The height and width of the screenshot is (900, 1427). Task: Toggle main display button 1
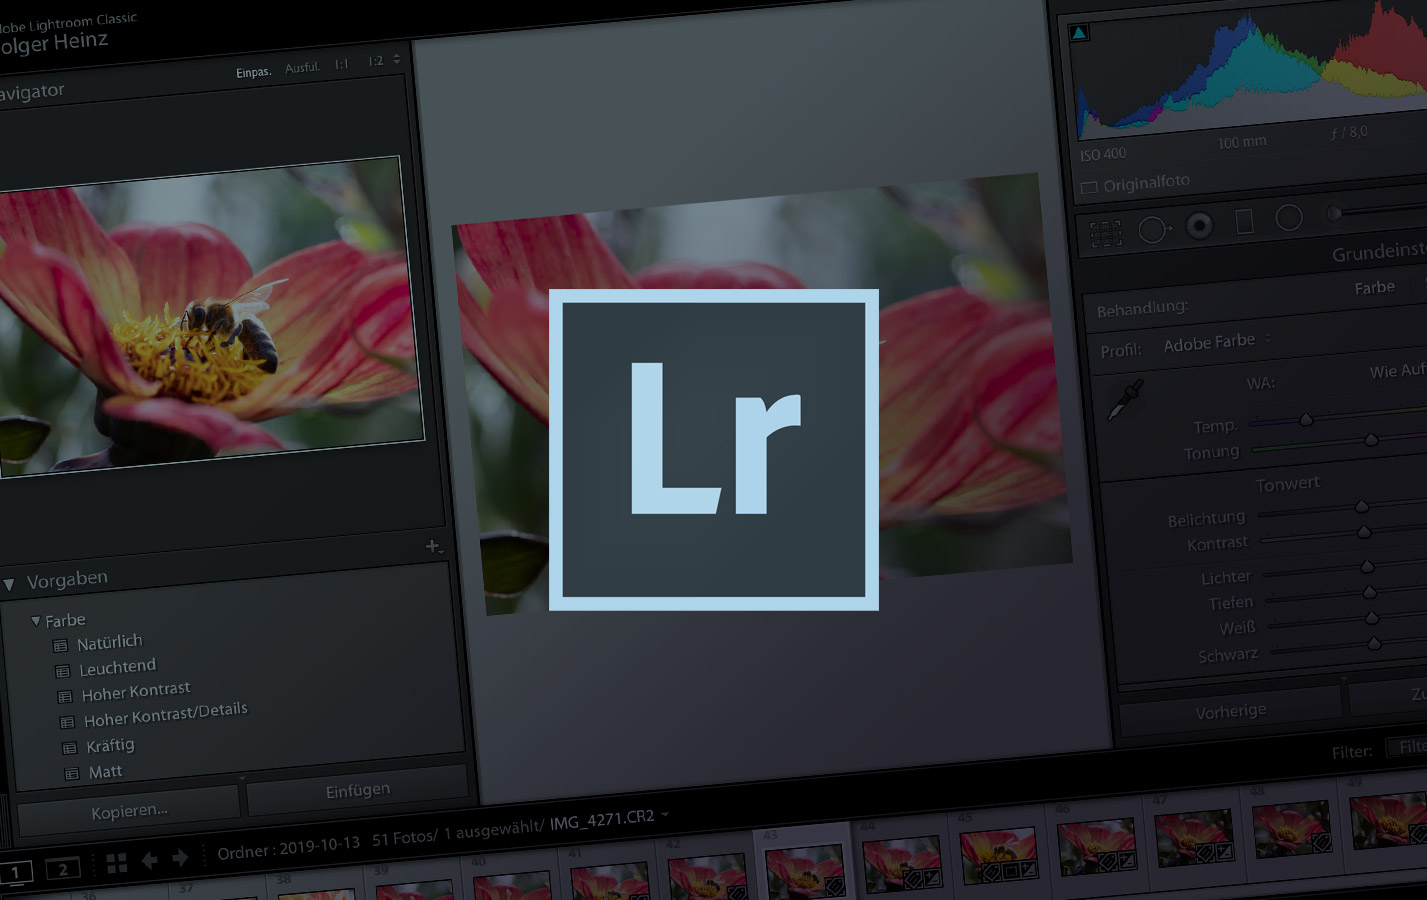(15, 873)
